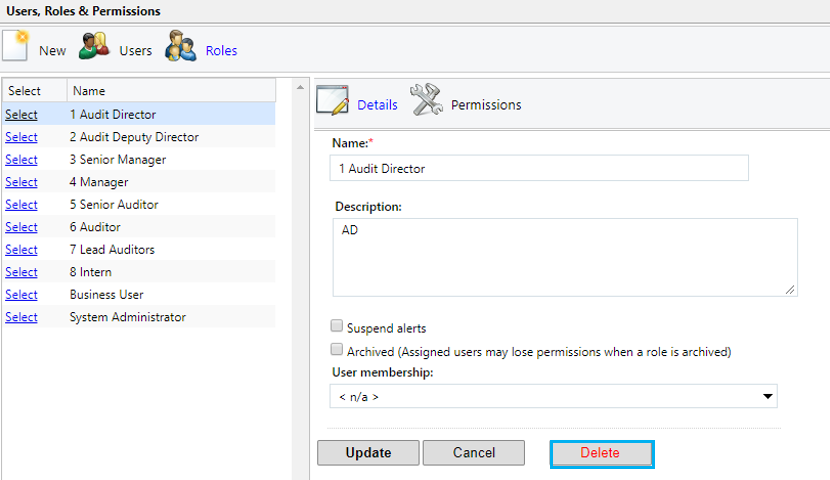Click Select link for 8 Intern
The image size is (830, 480).
(21, 272)
